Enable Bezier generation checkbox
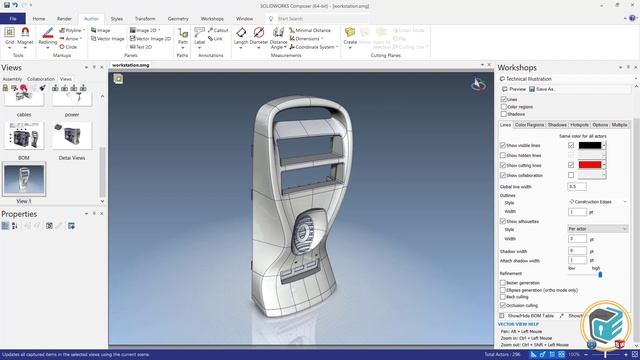 503,282
